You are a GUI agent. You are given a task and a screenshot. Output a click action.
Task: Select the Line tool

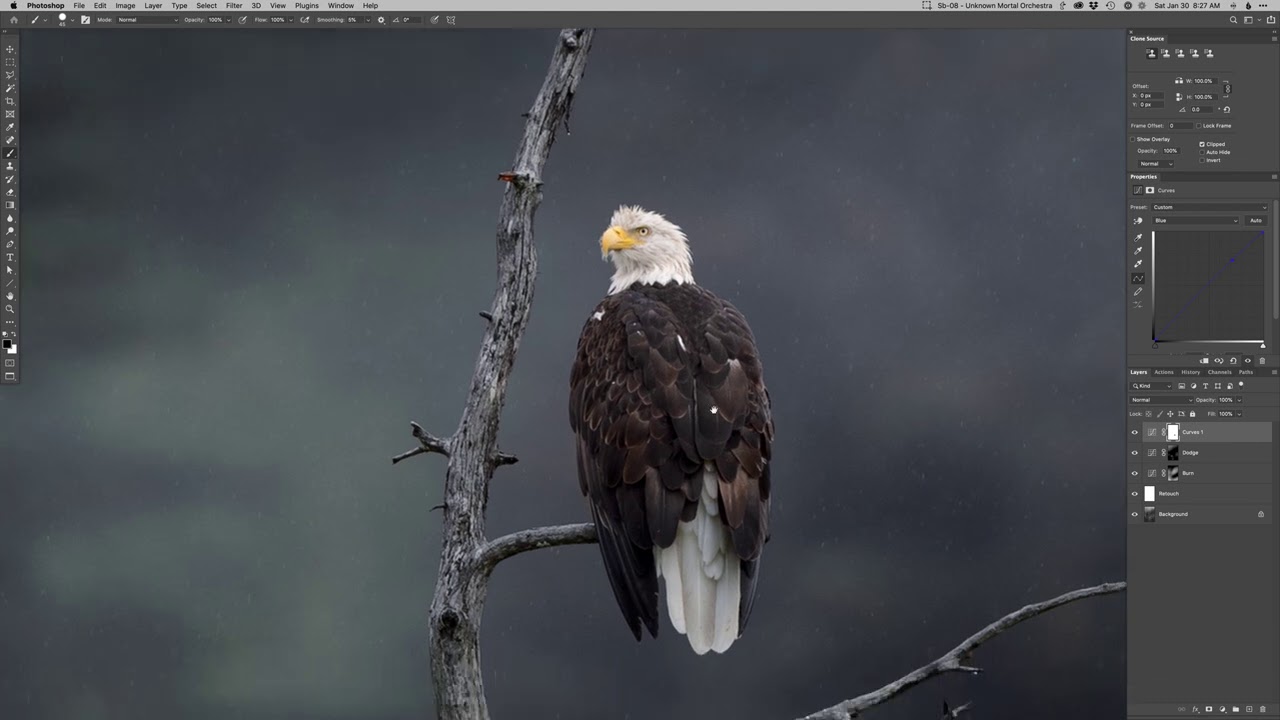coord(10,283)
